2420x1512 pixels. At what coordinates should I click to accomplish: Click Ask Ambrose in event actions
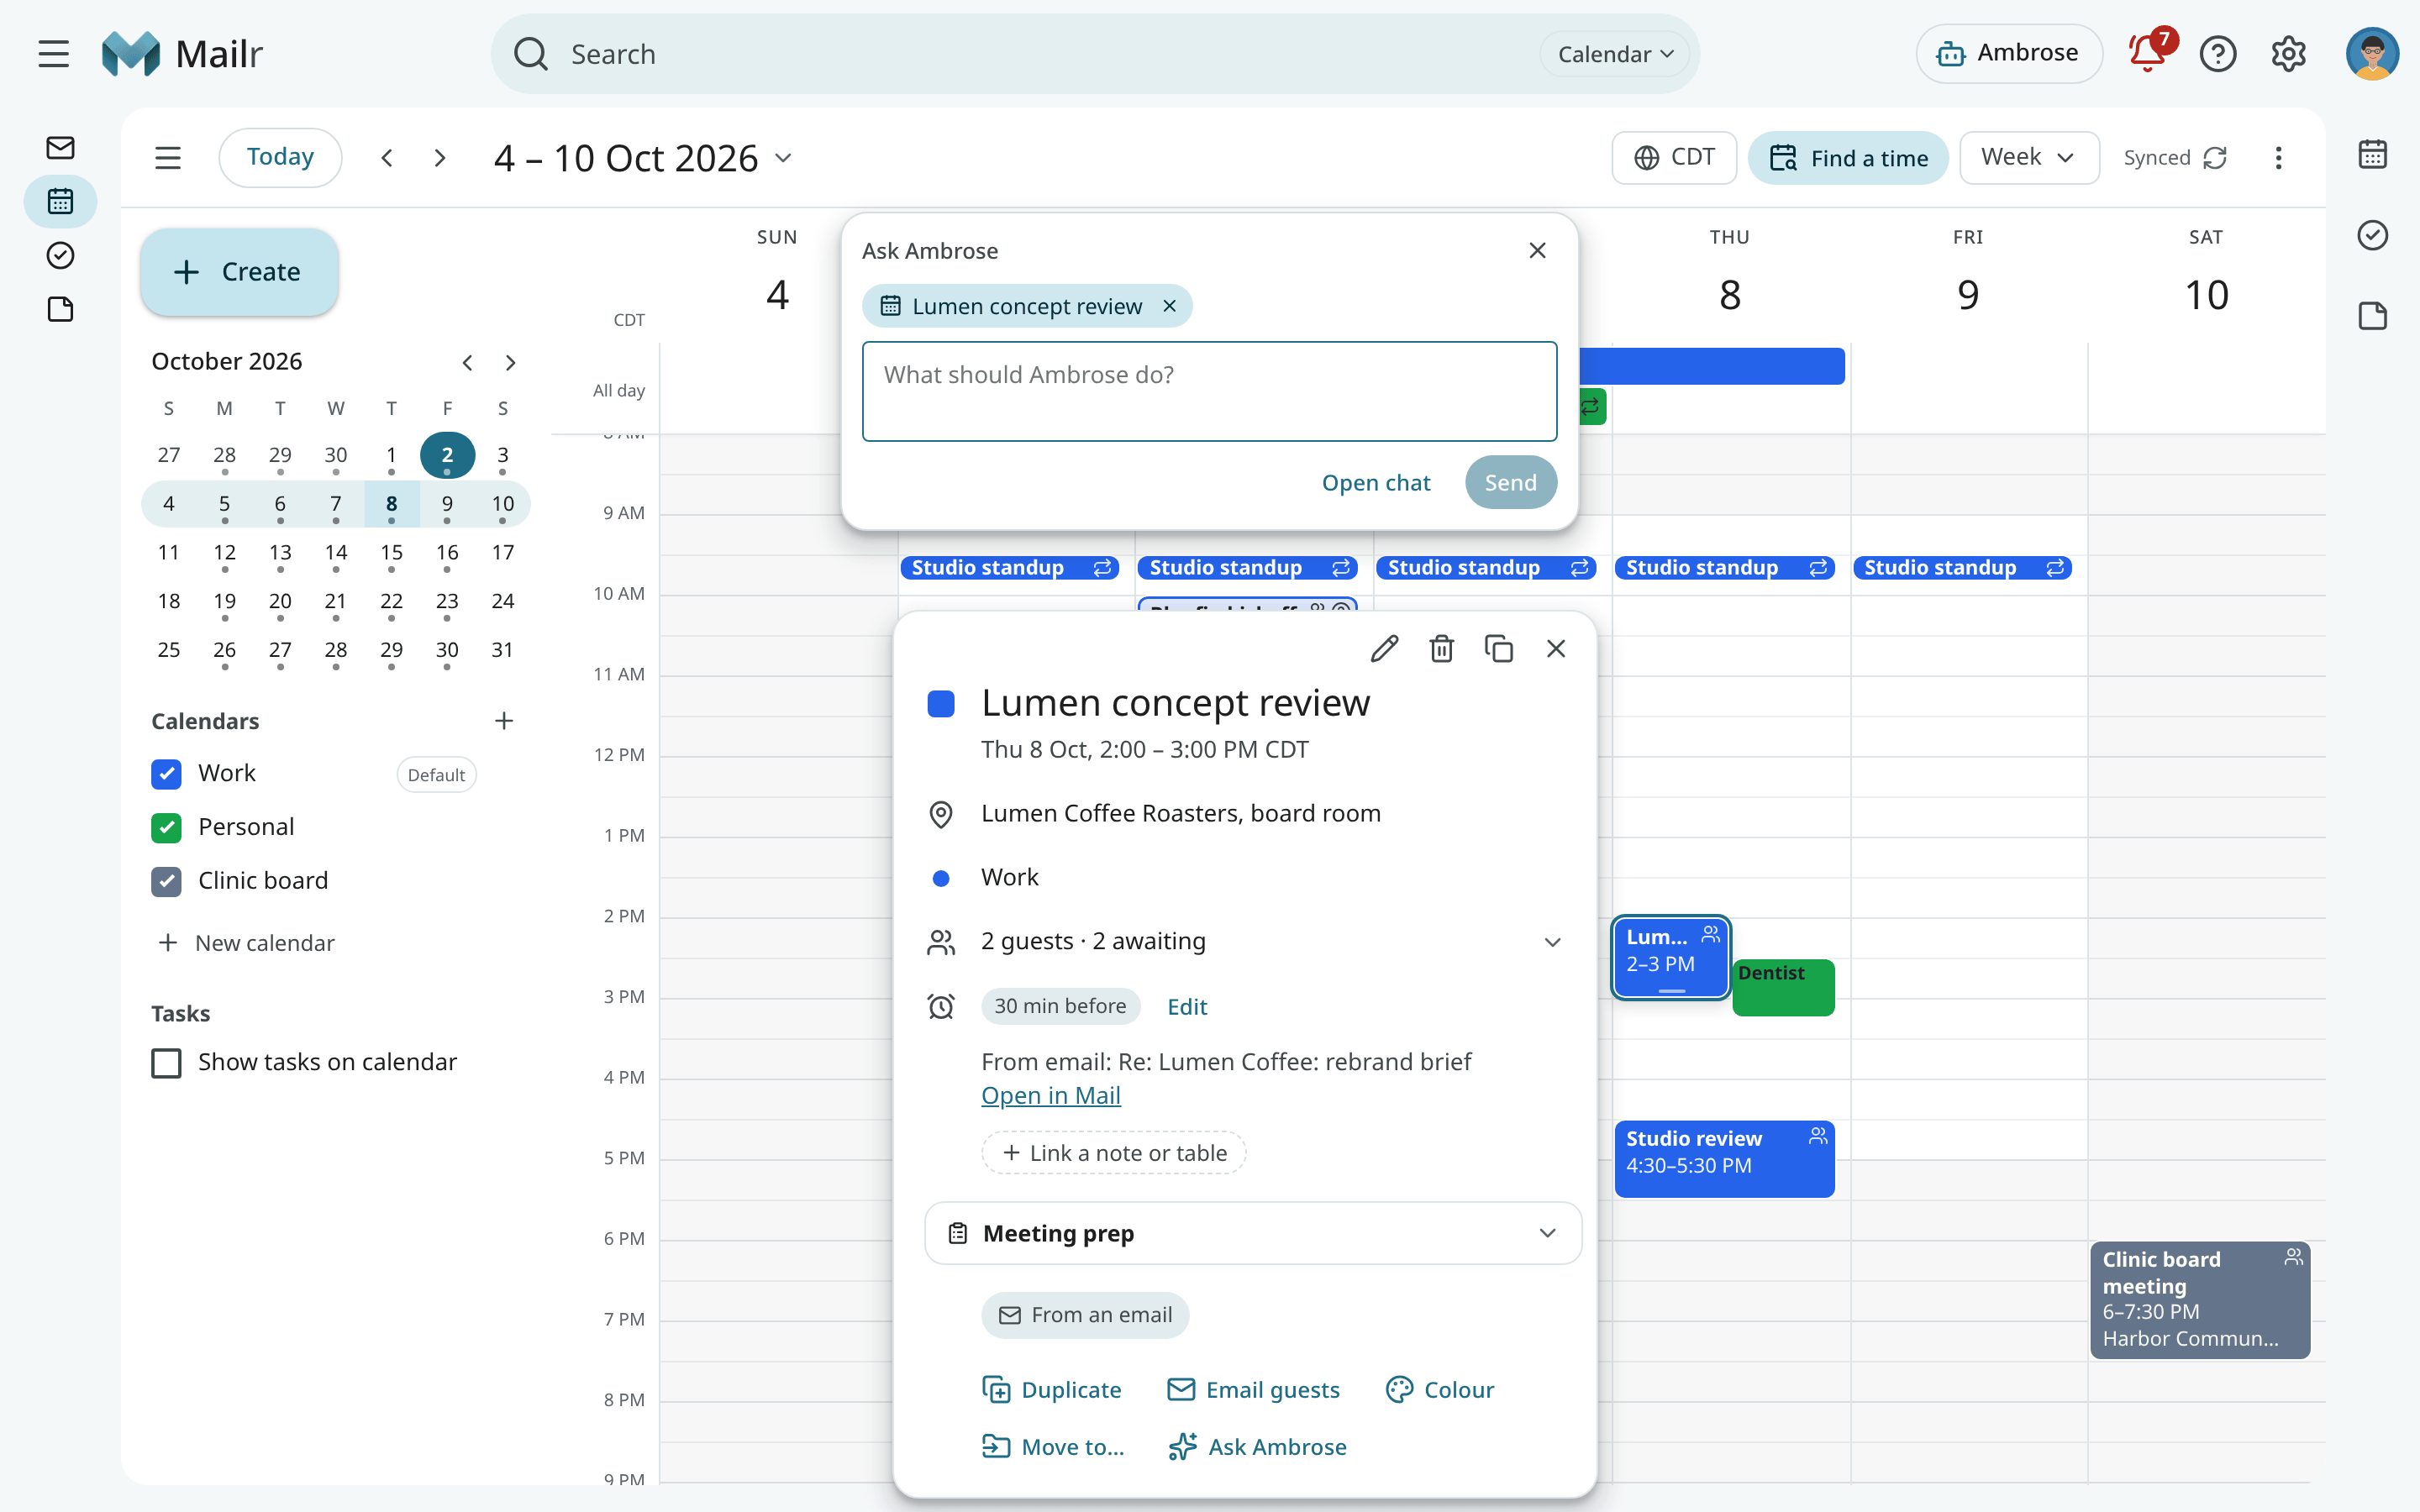pyautogui.click(x=1257, y=1447)
